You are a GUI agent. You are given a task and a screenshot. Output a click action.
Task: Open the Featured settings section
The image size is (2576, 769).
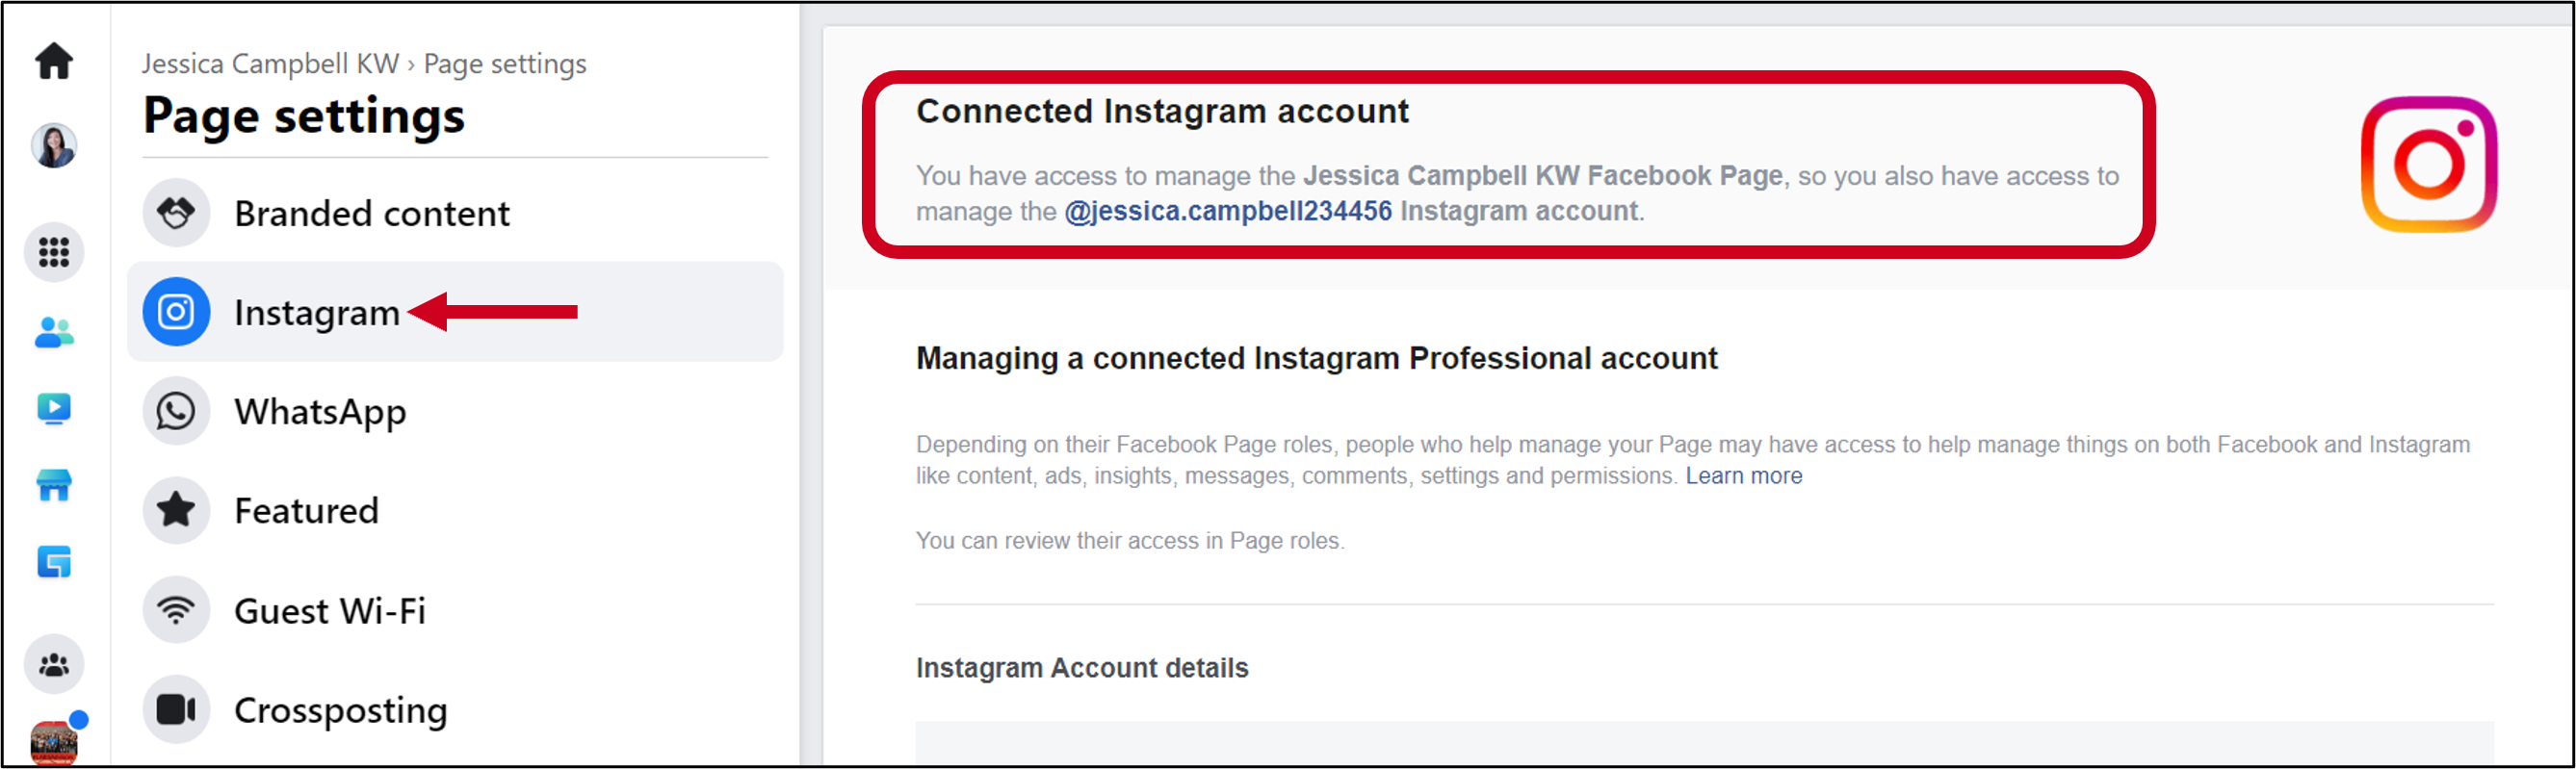click(x=455, y=511)
